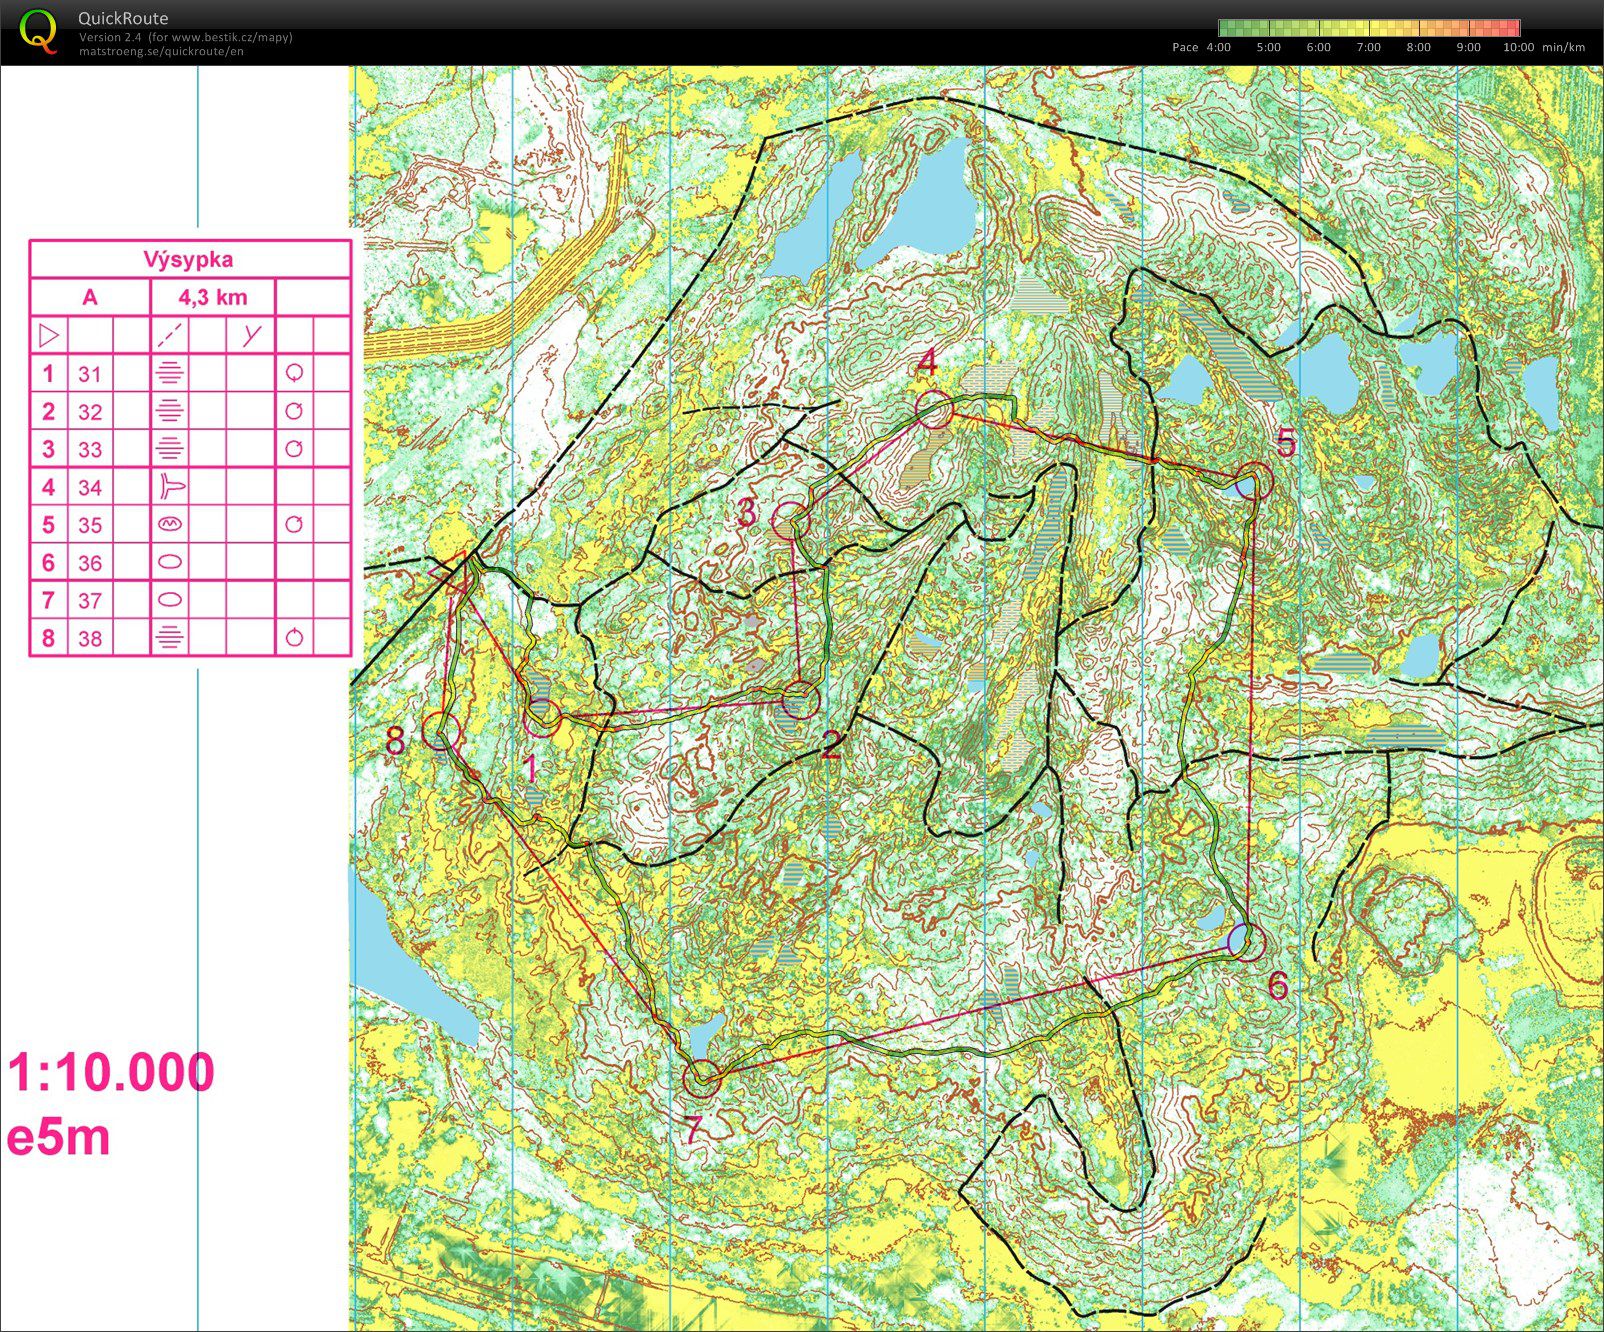1604x1332 pixels.
Task: Click the pace color gradient bar
Action: [1369, 28]
